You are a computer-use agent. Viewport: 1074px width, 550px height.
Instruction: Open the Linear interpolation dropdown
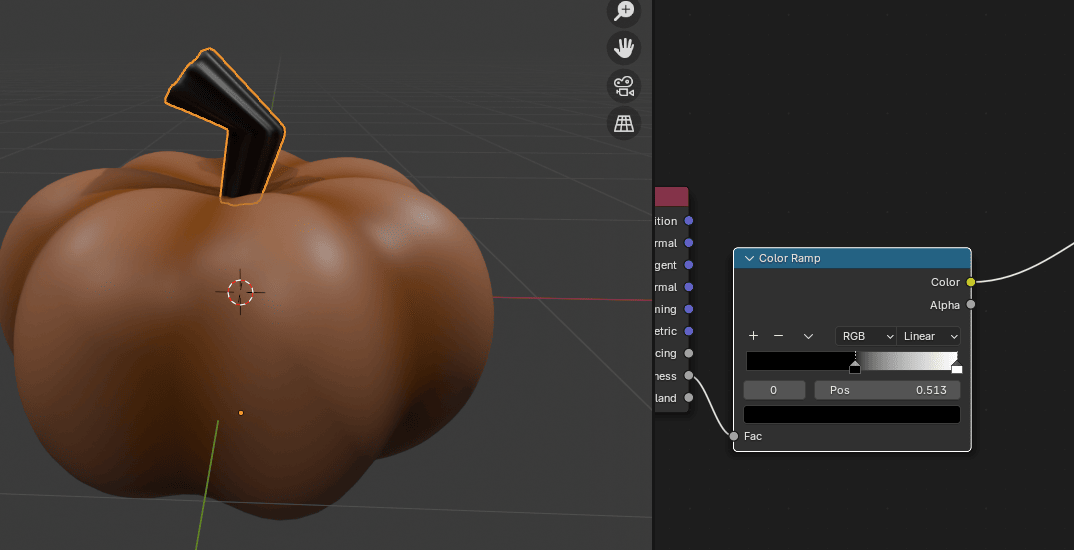coord(929,336)
